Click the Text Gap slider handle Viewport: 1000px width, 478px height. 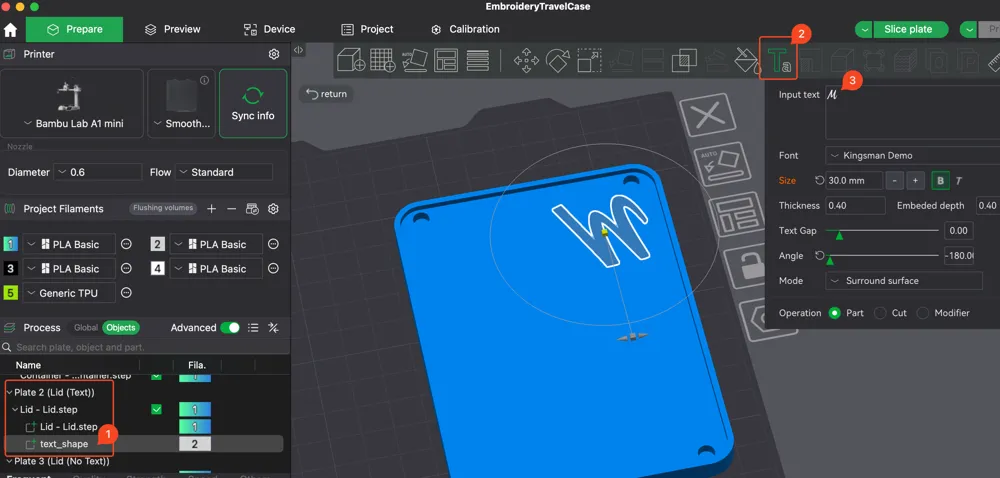pyautogui.click(x=839, y=235)
